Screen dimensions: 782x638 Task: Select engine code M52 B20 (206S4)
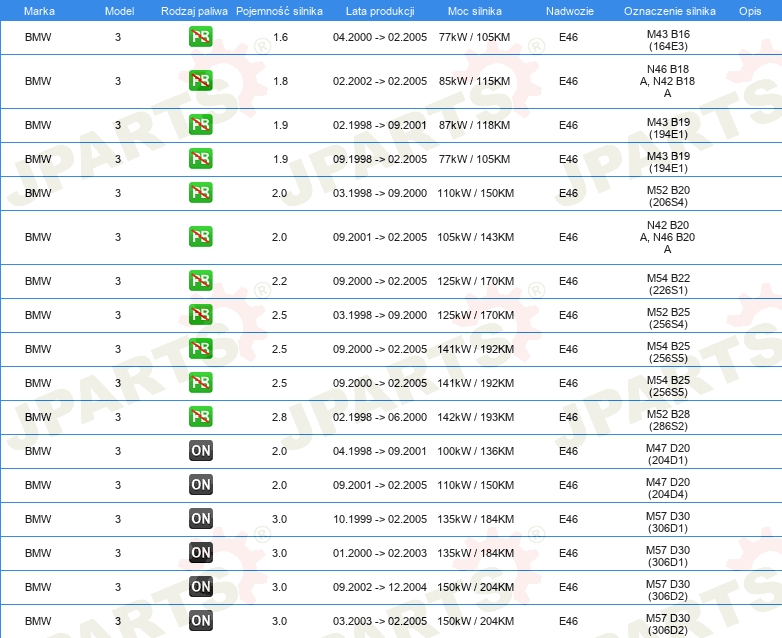[x=668, y=196]
